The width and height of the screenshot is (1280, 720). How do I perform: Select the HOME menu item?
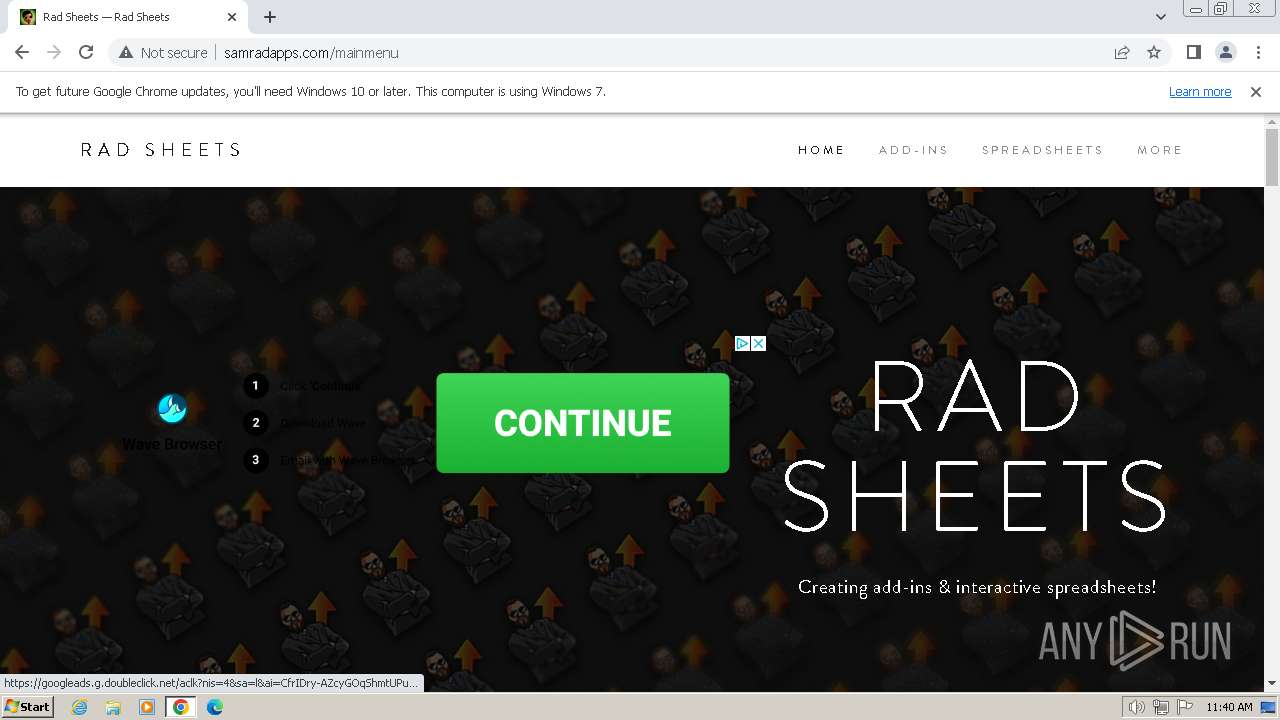coord(821,150)
